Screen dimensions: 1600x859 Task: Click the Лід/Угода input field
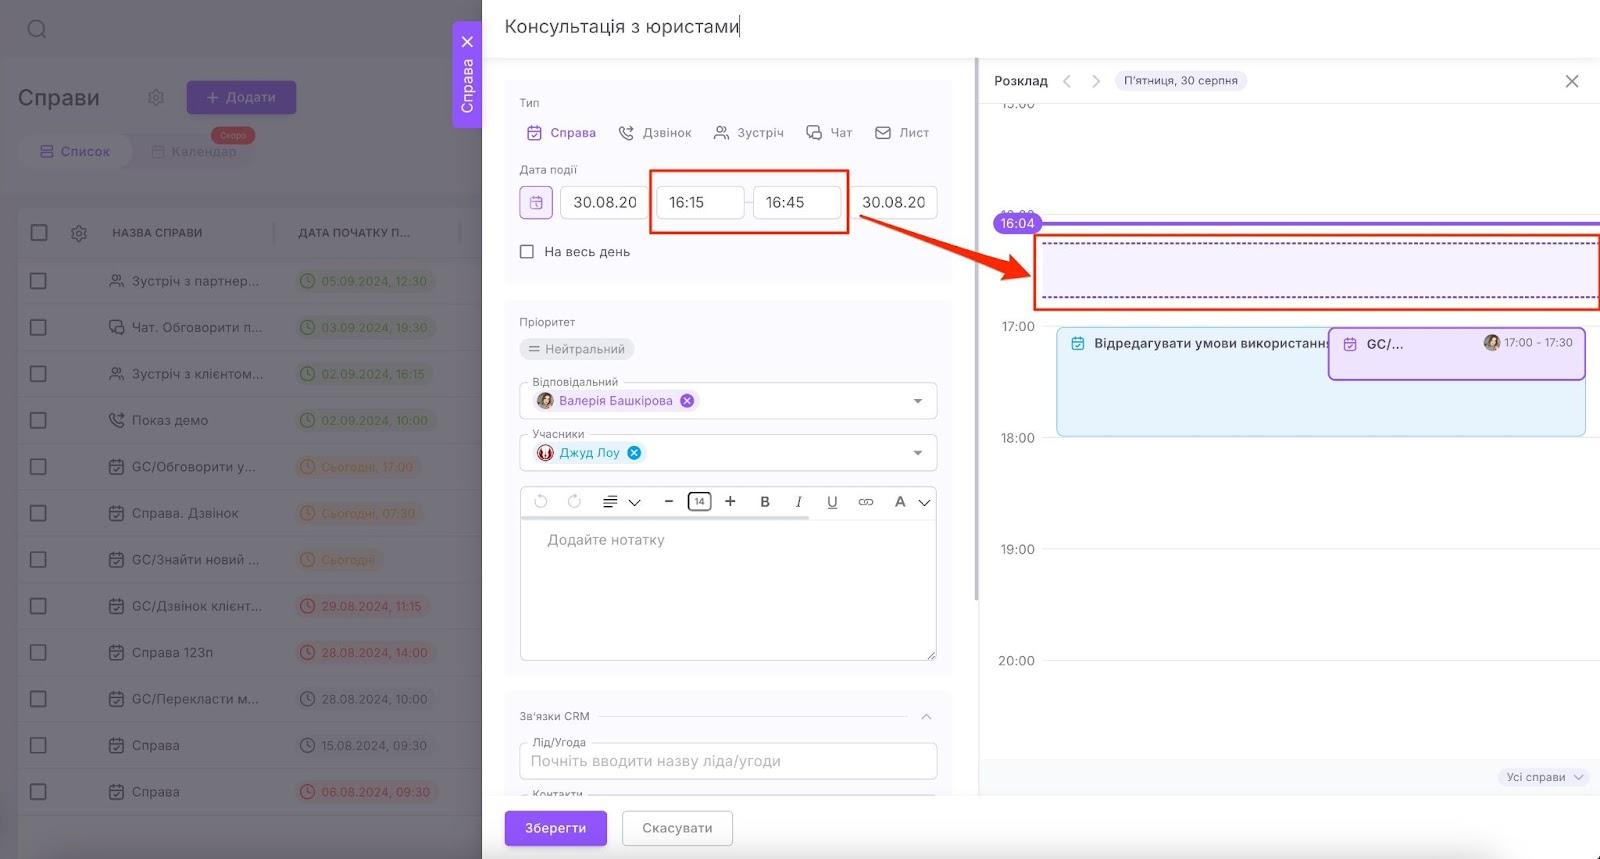[728, 761]
